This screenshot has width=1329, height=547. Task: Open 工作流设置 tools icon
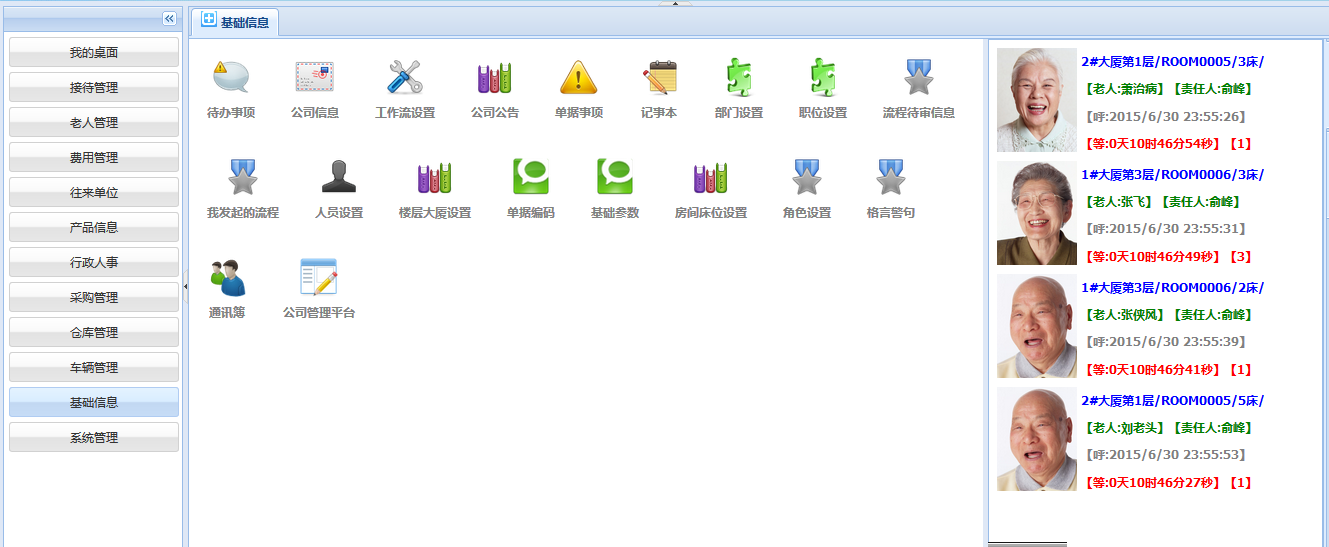(x=405, y=77)
